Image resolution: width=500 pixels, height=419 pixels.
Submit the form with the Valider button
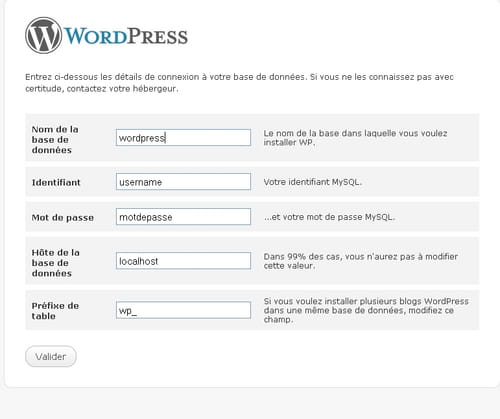[51, 356]
